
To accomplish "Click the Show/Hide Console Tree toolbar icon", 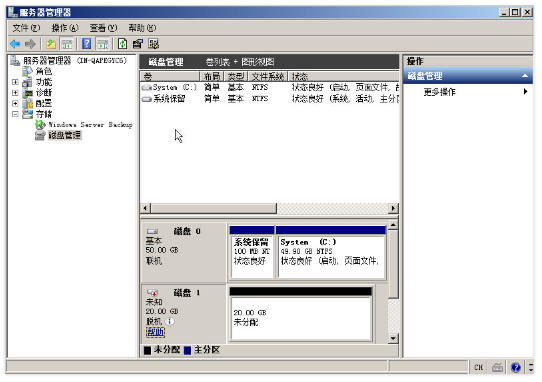I will coord(67,44).
